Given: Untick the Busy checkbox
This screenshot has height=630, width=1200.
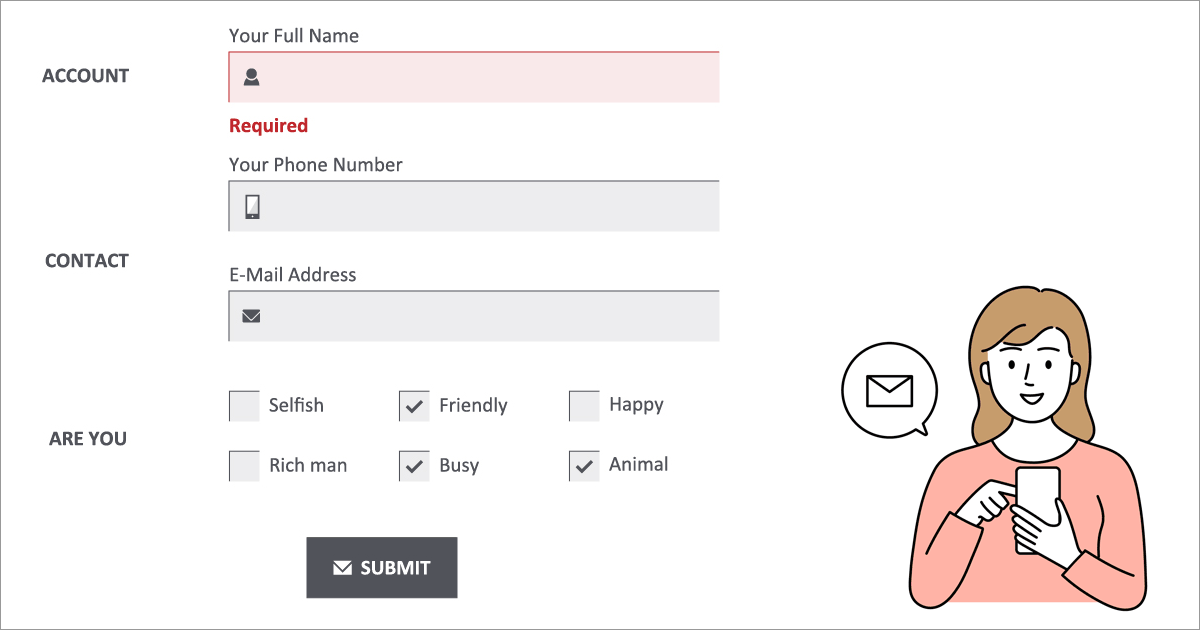Looking at the screenshot, I should click(x=414, y=466).
